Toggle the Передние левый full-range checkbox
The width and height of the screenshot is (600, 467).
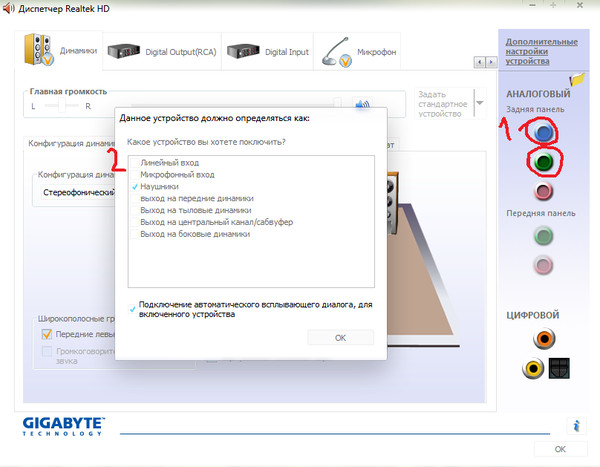pos(47,334)
